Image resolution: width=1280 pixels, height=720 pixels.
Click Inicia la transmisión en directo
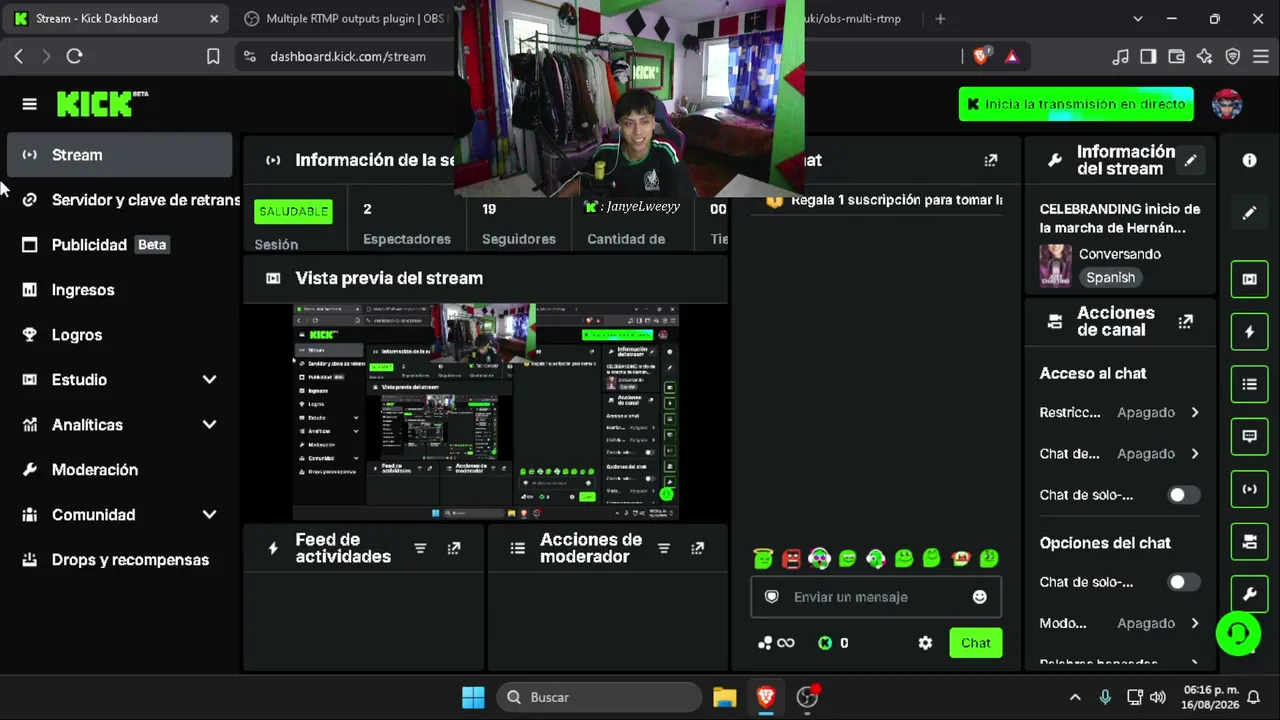1076,104
